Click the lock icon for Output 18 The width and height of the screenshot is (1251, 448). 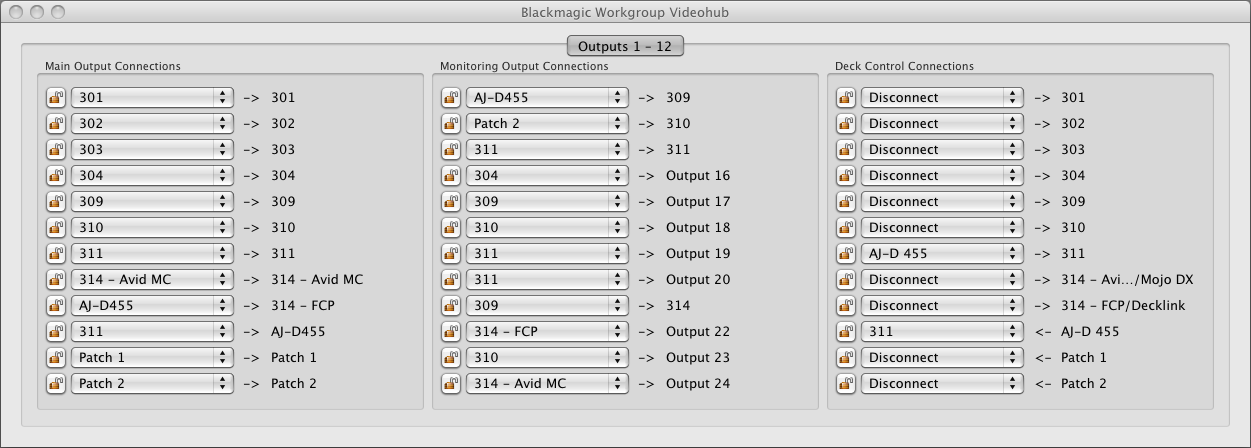(451, 228)
